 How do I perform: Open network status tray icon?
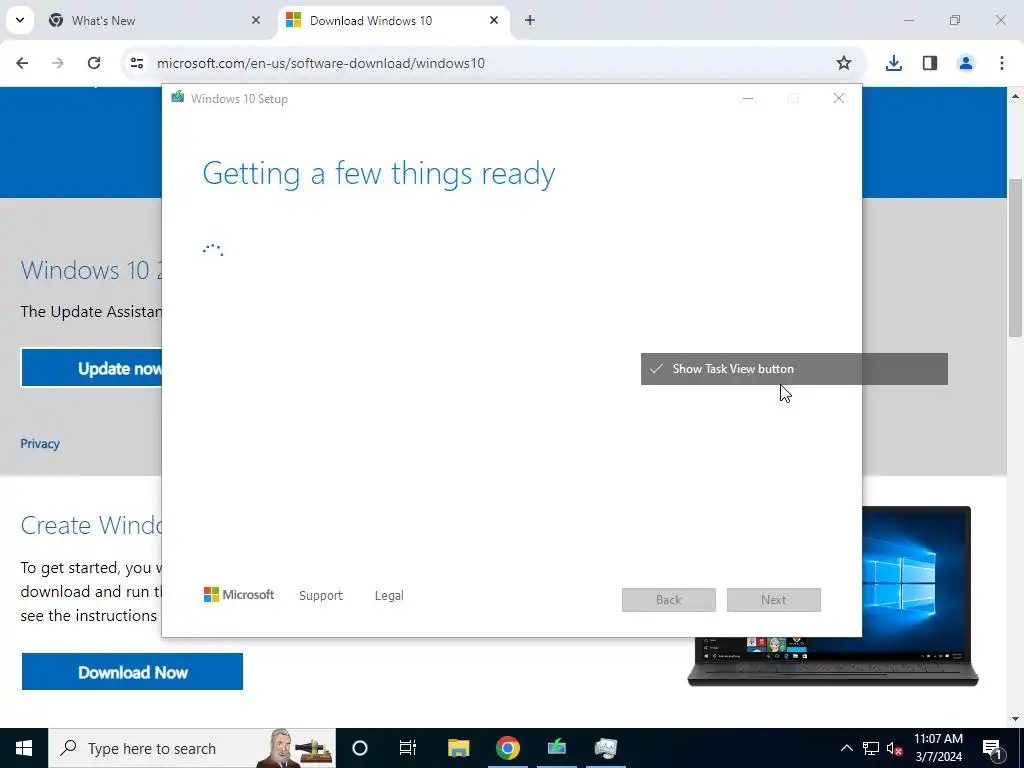(x=871, y=748)
